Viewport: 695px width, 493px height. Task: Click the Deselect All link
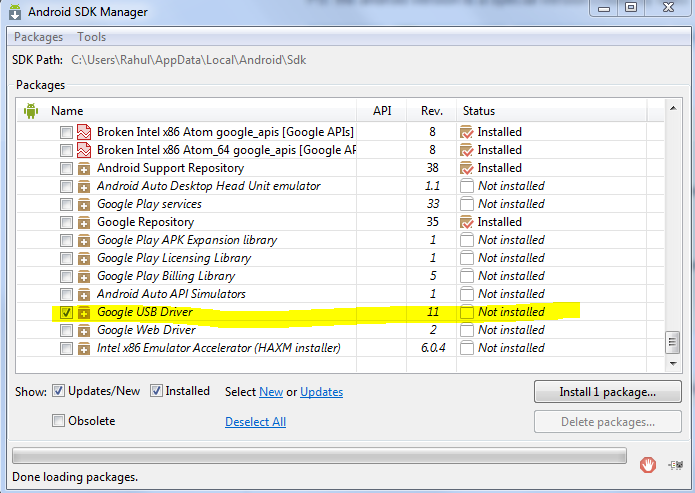pyautogui.click(x=255, y=422)
